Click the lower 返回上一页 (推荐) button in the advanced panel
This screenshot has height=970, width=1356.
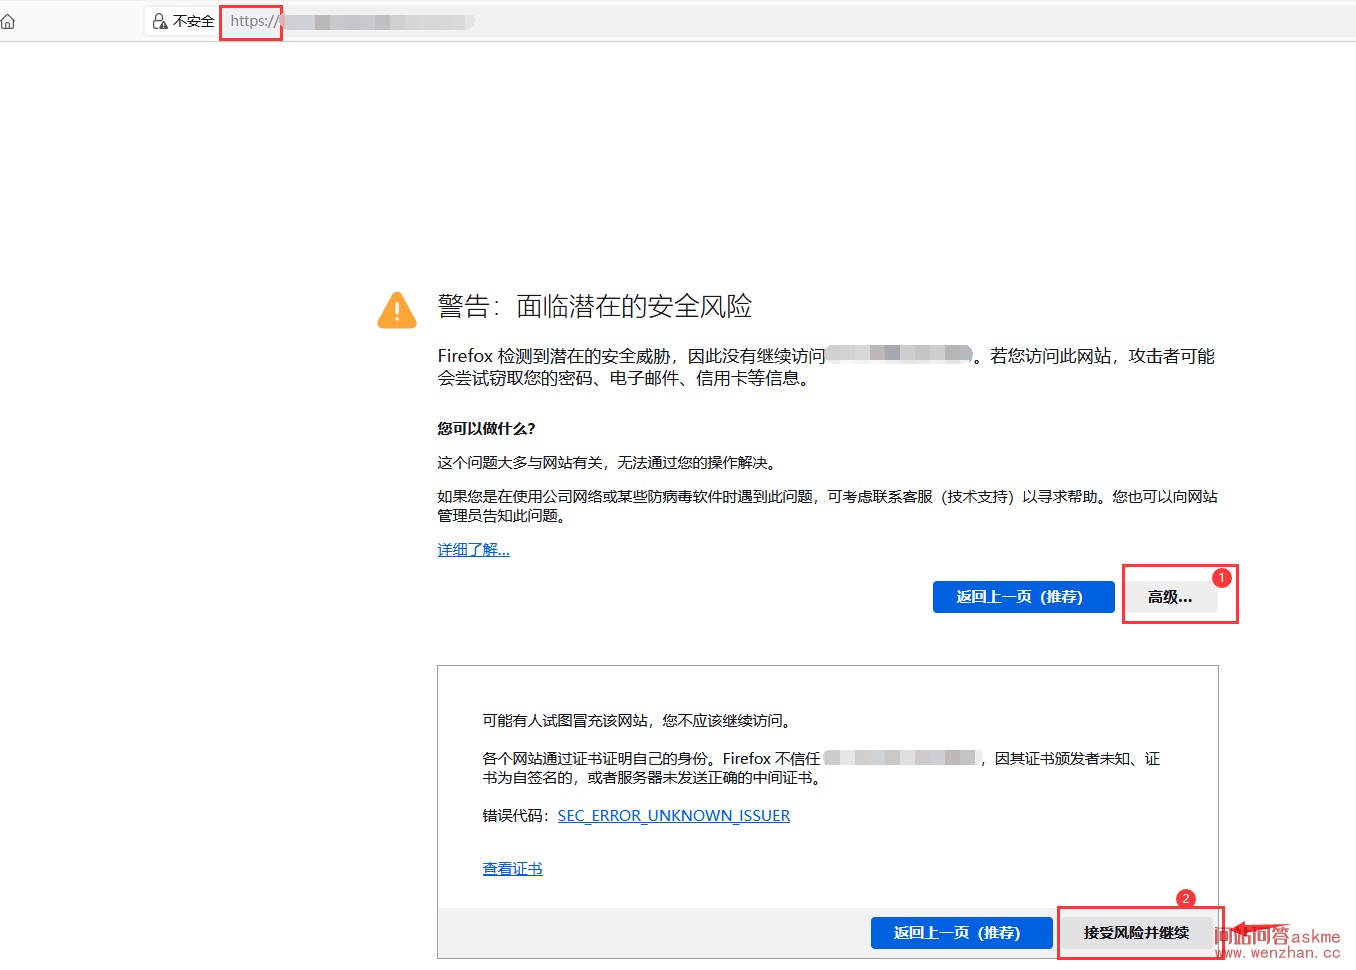(961, 933)
